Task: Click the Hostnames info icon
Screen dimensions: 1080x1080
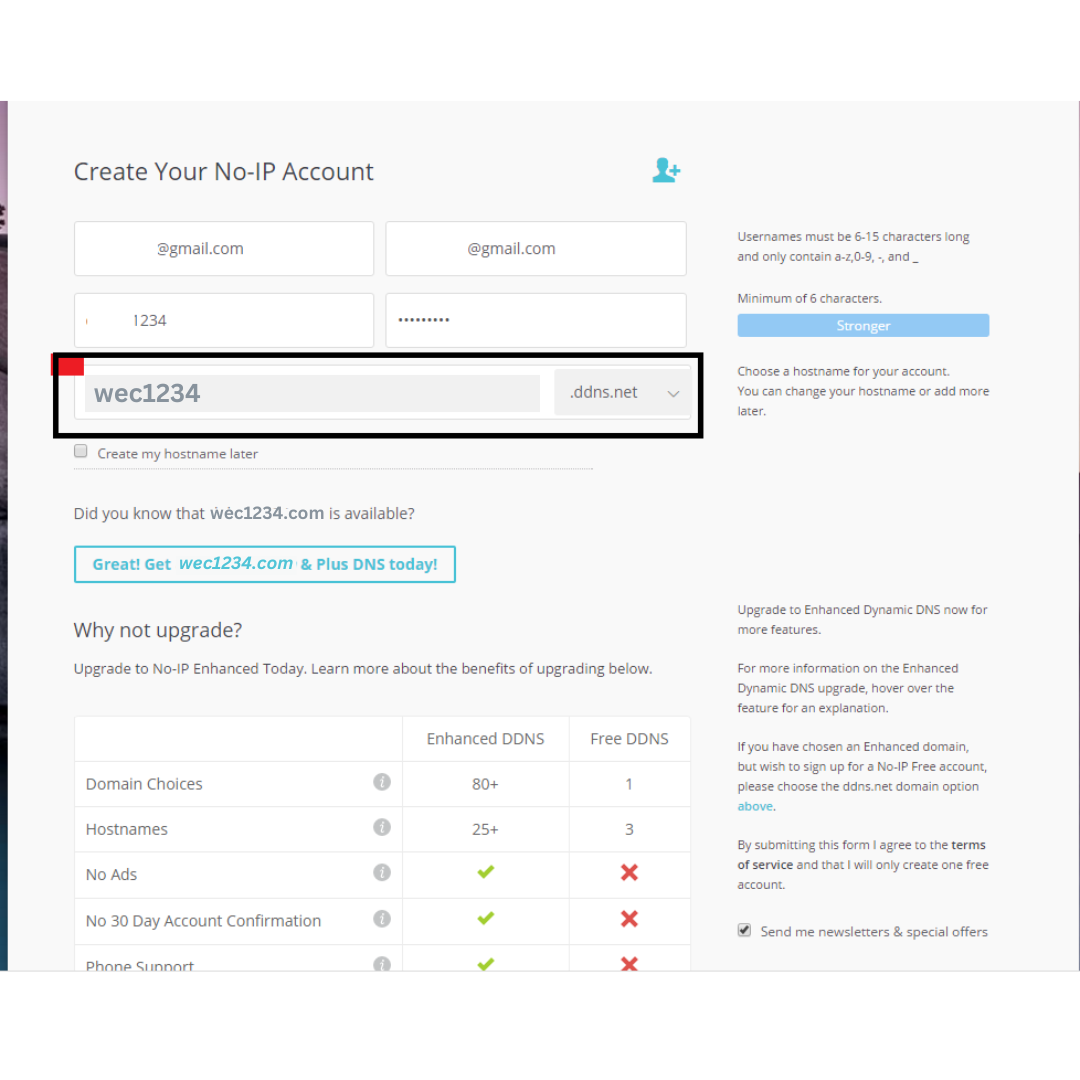Action: [x=382, y=827]
